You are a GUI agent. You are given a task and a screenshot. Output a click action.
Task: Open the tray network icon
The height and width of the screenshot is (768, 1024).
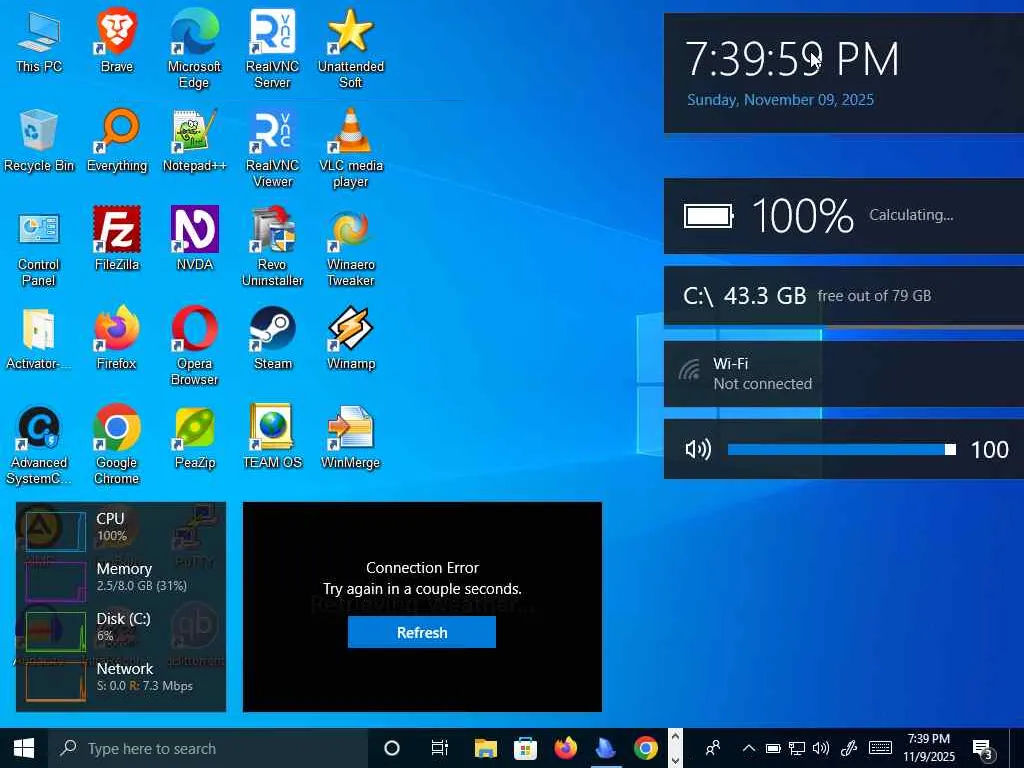coord(797,748)
